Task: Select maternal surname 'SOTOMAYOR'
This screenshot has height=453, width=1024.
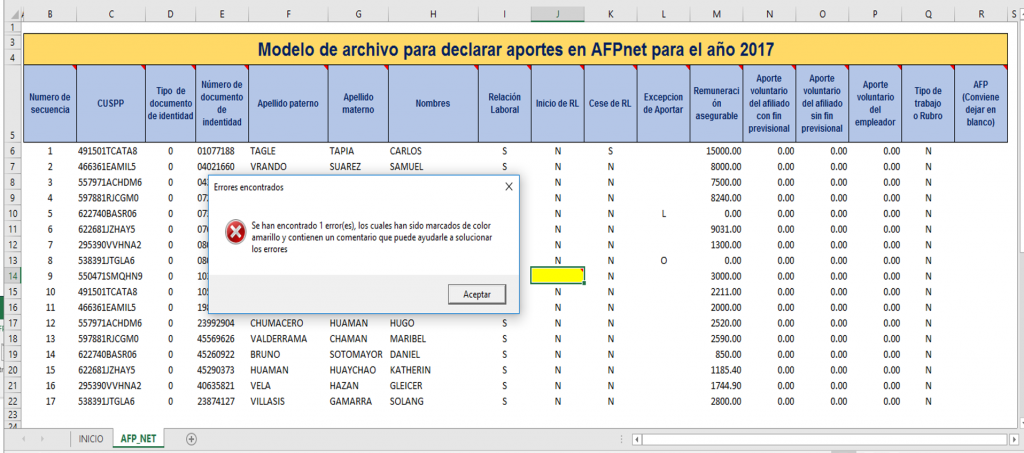Action: 359,354
